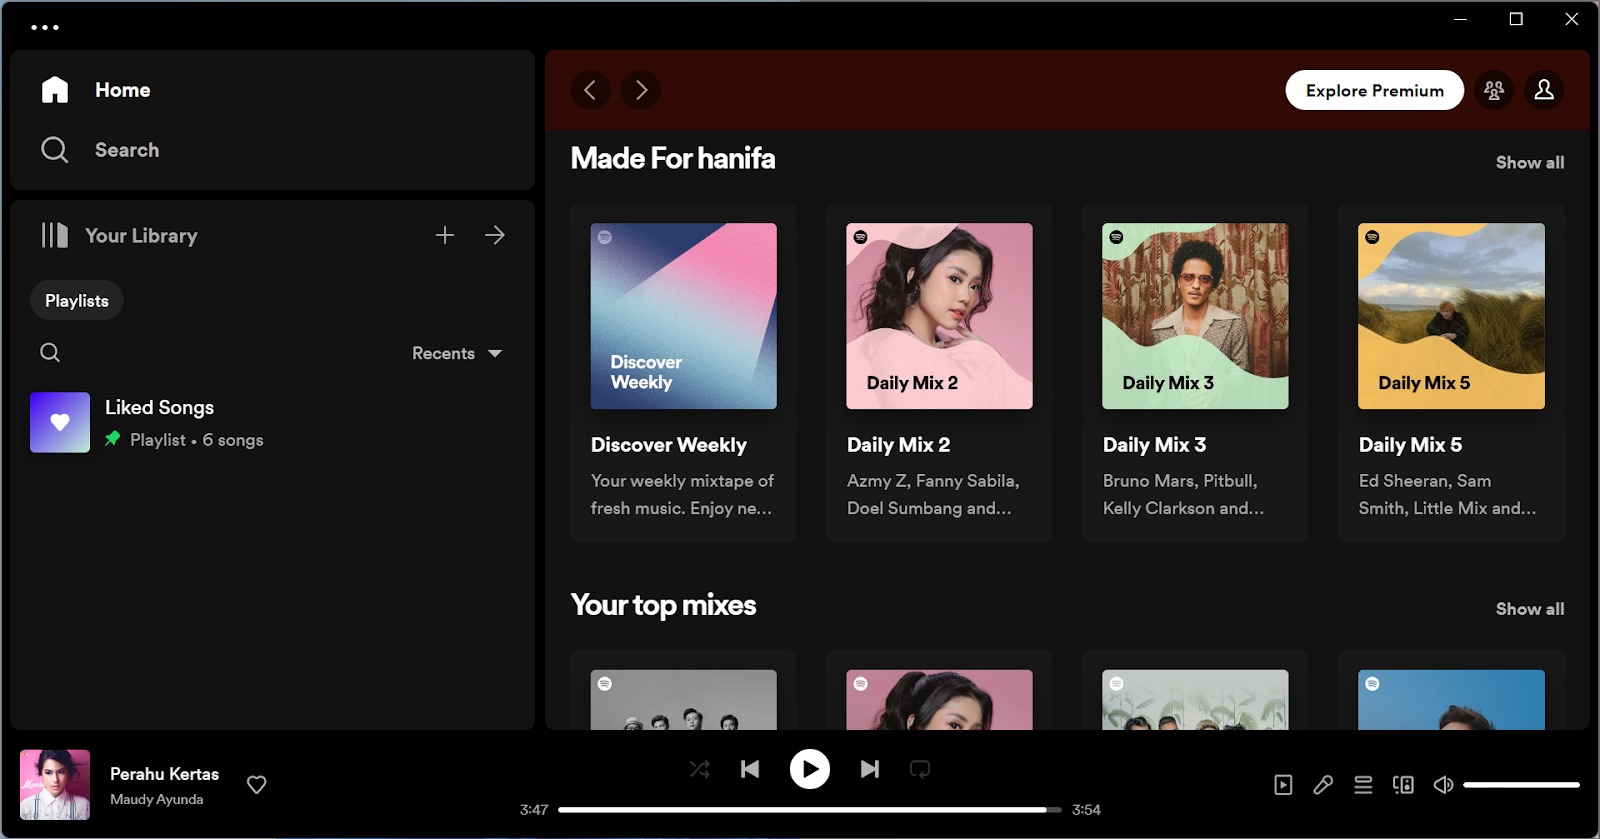Open the blue top mix thumbnail

click(x=1451, y=700)
